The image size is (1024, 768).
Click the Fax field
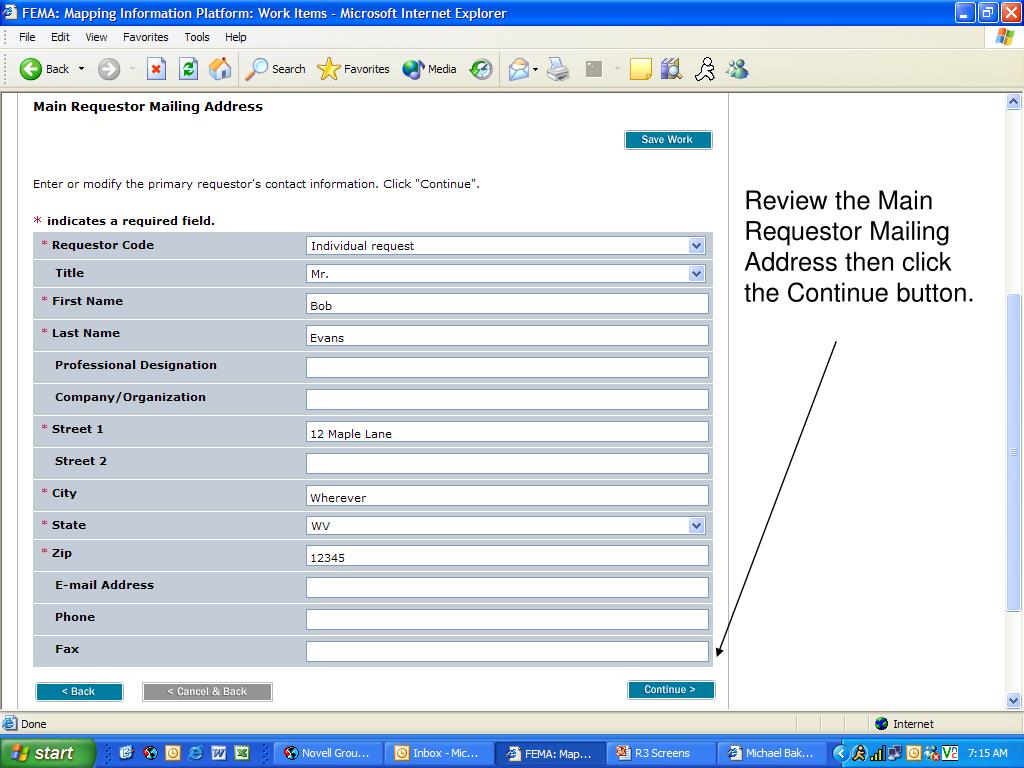[507, 652]
